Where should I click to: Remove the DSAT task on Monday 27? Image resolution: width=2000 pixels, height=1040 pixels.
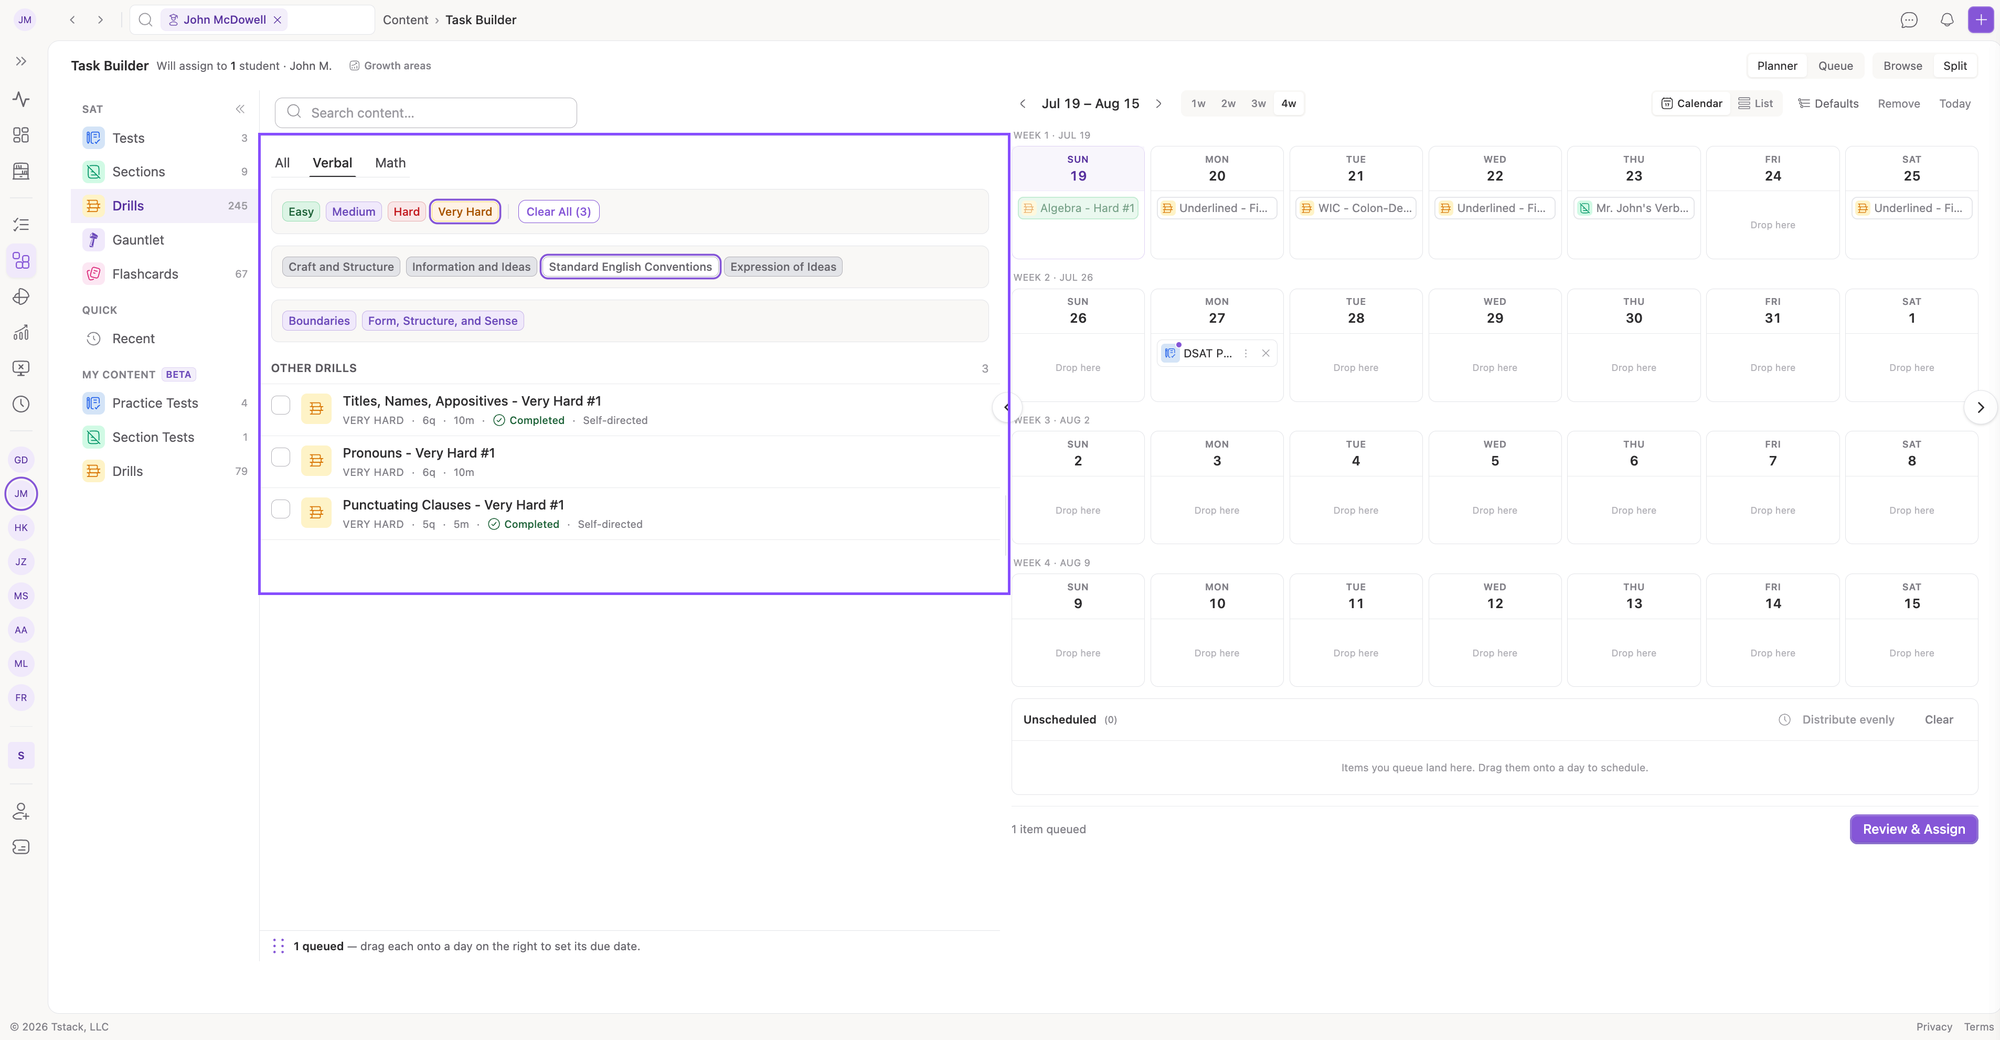point(1266,353)
